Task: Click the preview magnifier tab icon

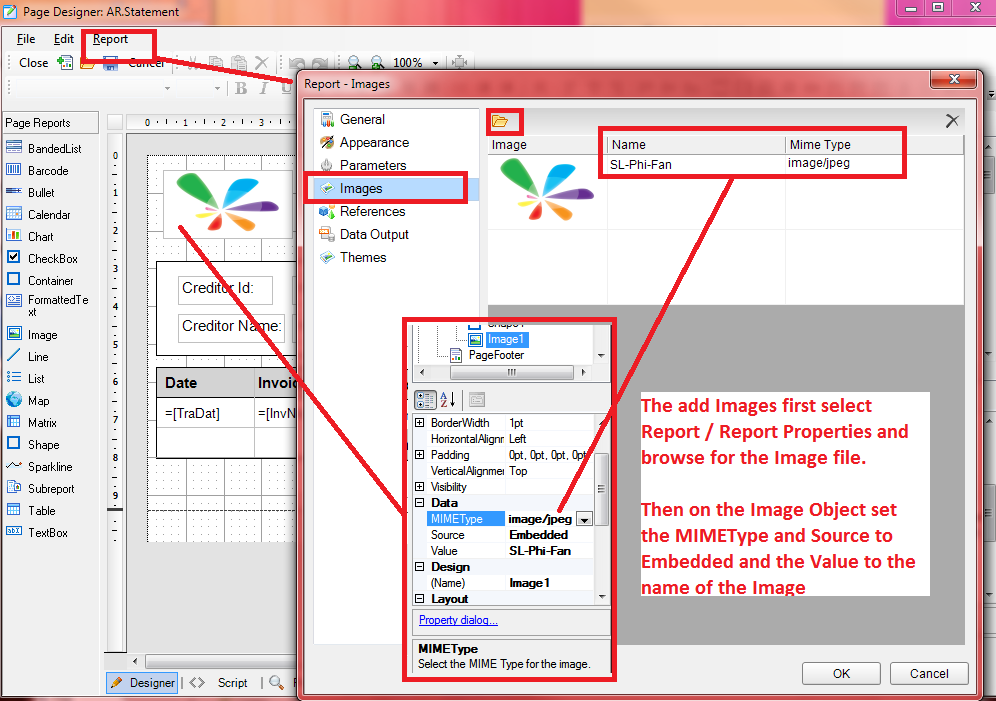Action: click(x=276, y=683)
